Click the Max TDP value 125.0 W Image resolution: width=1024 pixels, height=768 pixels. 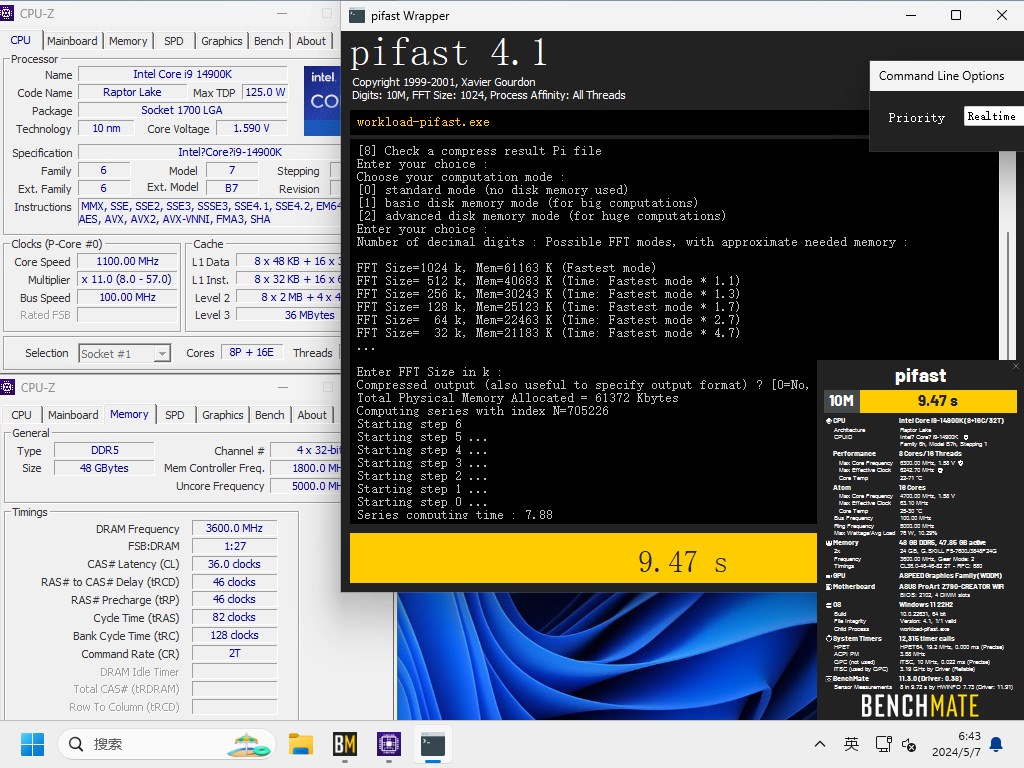(265, 92)
